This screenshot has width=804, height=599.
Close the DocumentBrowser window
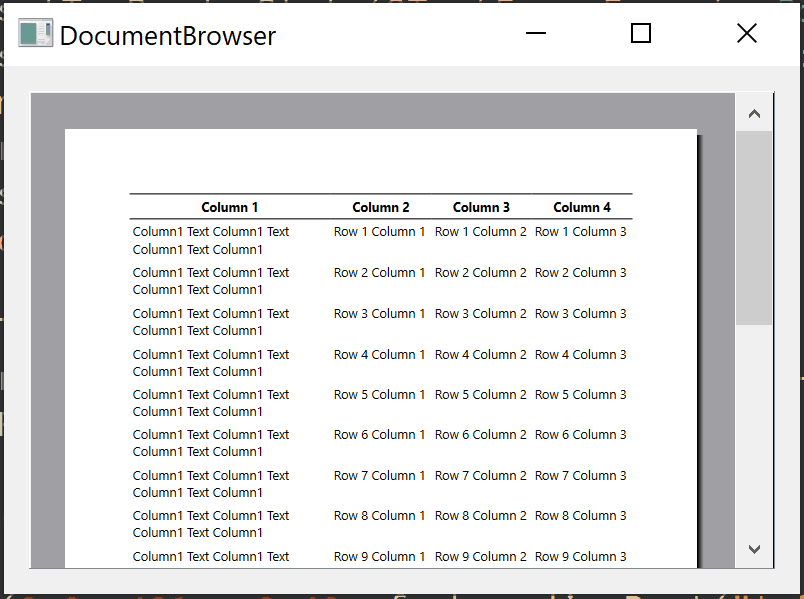746,34
